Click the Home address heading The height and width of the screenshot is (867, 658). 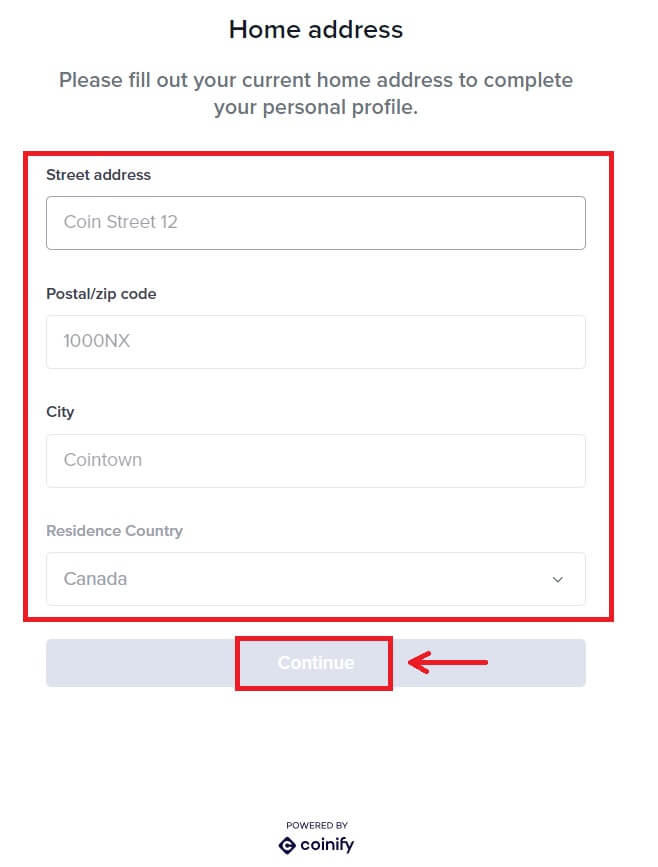[316, 29]
